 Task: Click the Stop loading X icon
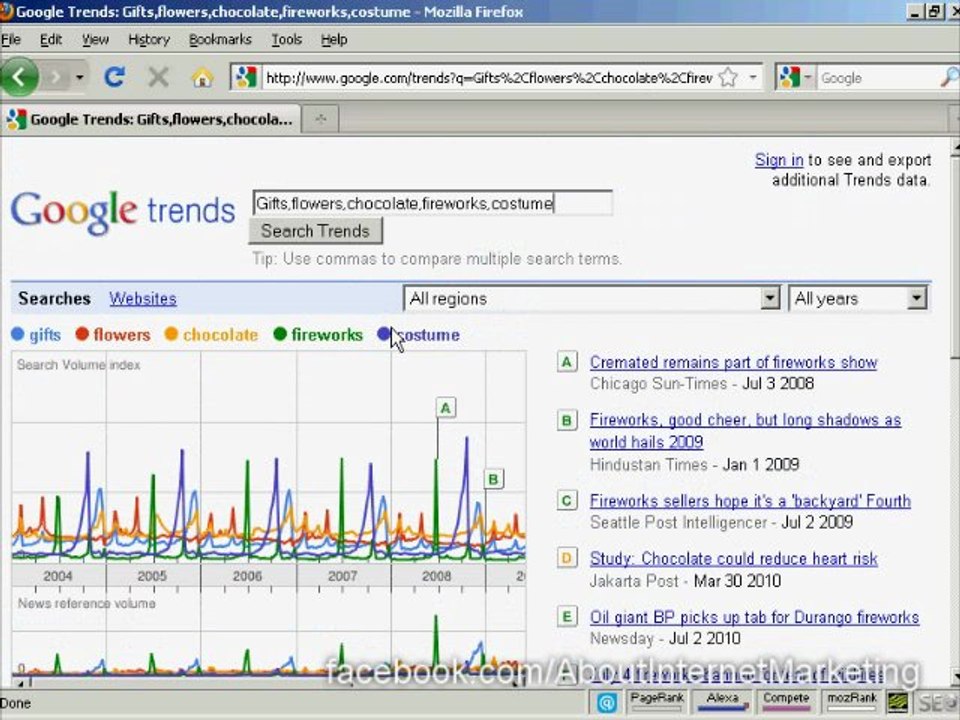coord(158,77)
